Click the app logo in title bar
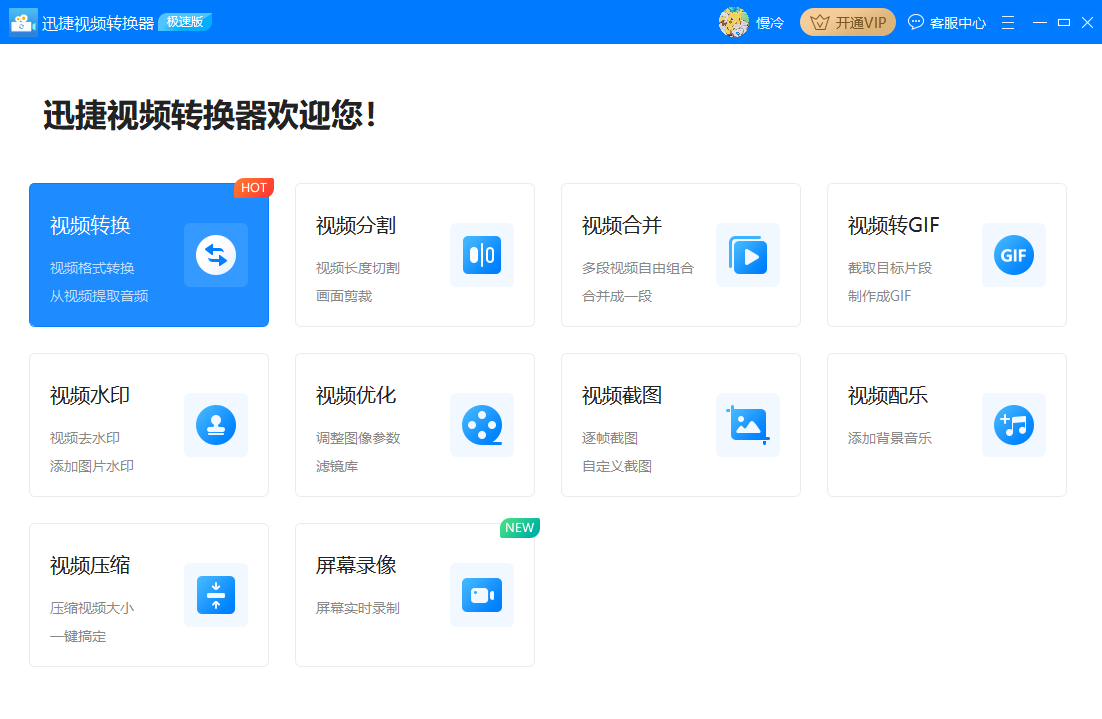This screenshot has width=1102, height=719. point(24,21)
